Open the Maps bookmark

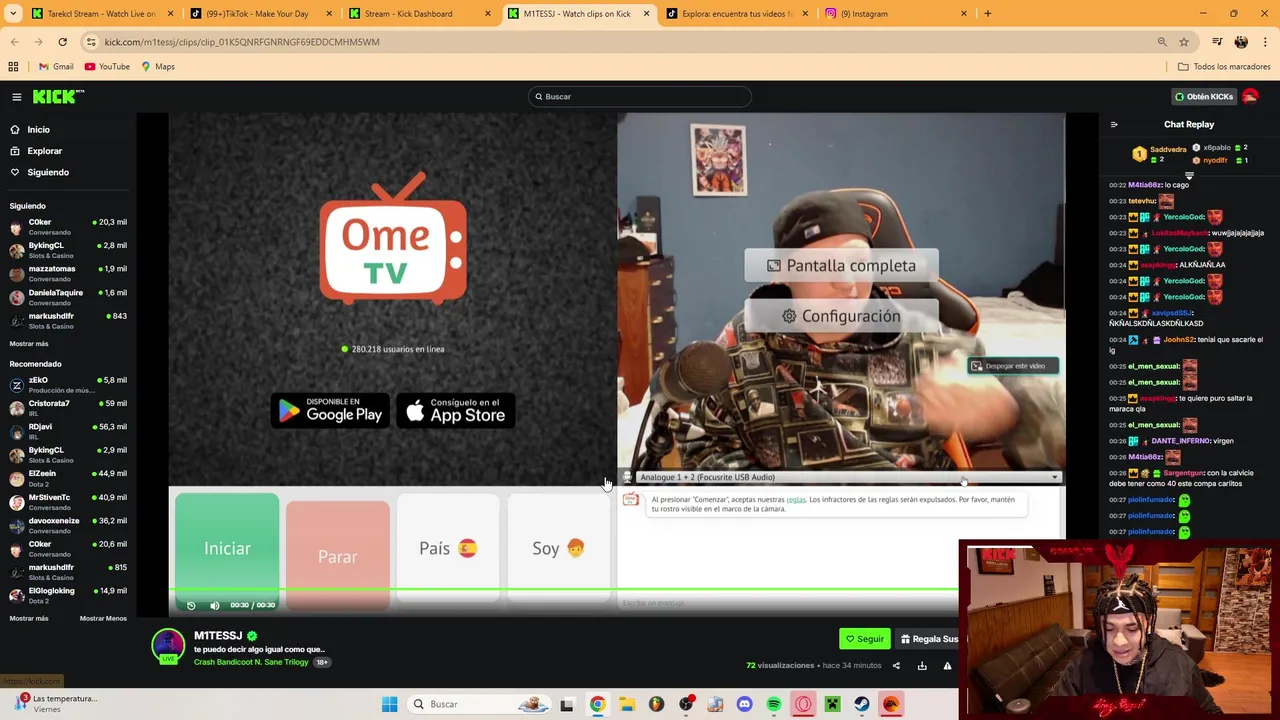tap(158, 67)
